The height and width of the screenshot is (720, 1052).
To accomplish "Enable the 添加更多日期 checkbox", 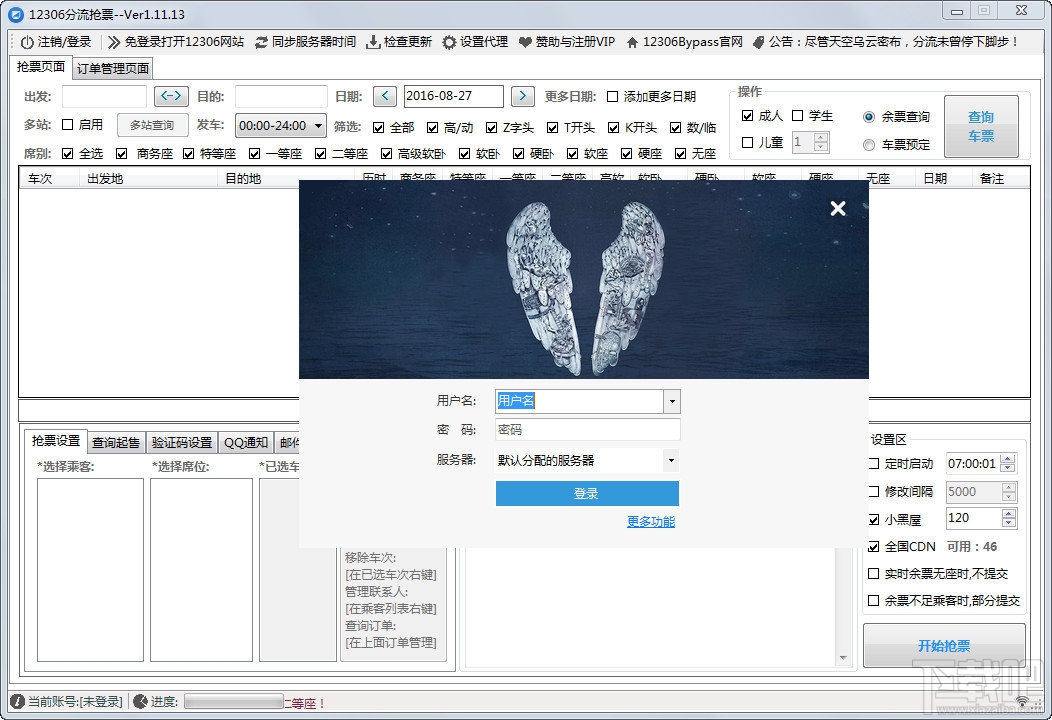I will click(614, 97).
